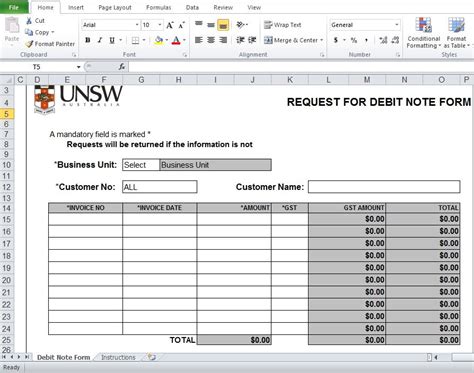
Task: Click the increase font size icon
Action: (x=170, y=25)
